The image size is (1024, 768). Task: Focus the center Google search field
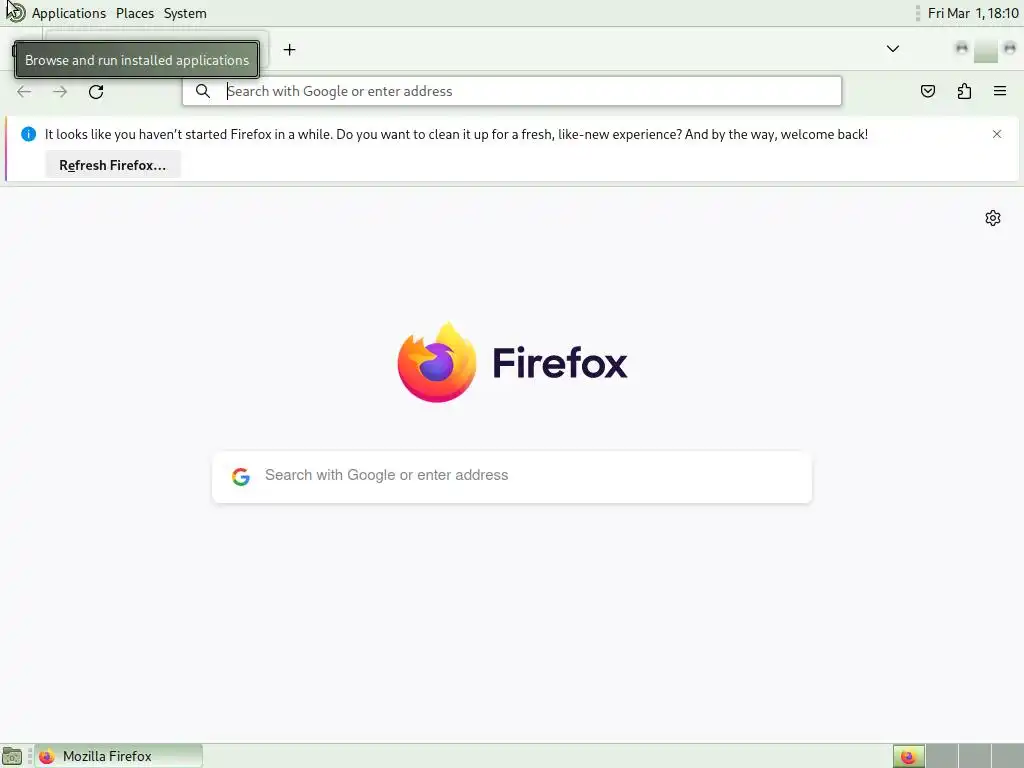(x=512, y=477)
